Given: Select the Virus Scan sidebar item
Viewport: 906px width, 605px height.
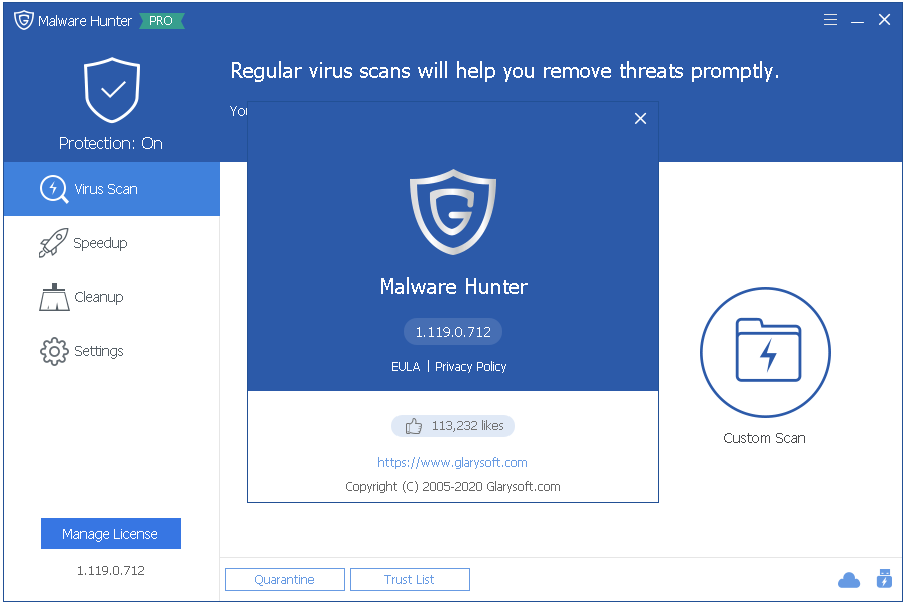Looking at the screenshot, I should click(x=112, y=189).
